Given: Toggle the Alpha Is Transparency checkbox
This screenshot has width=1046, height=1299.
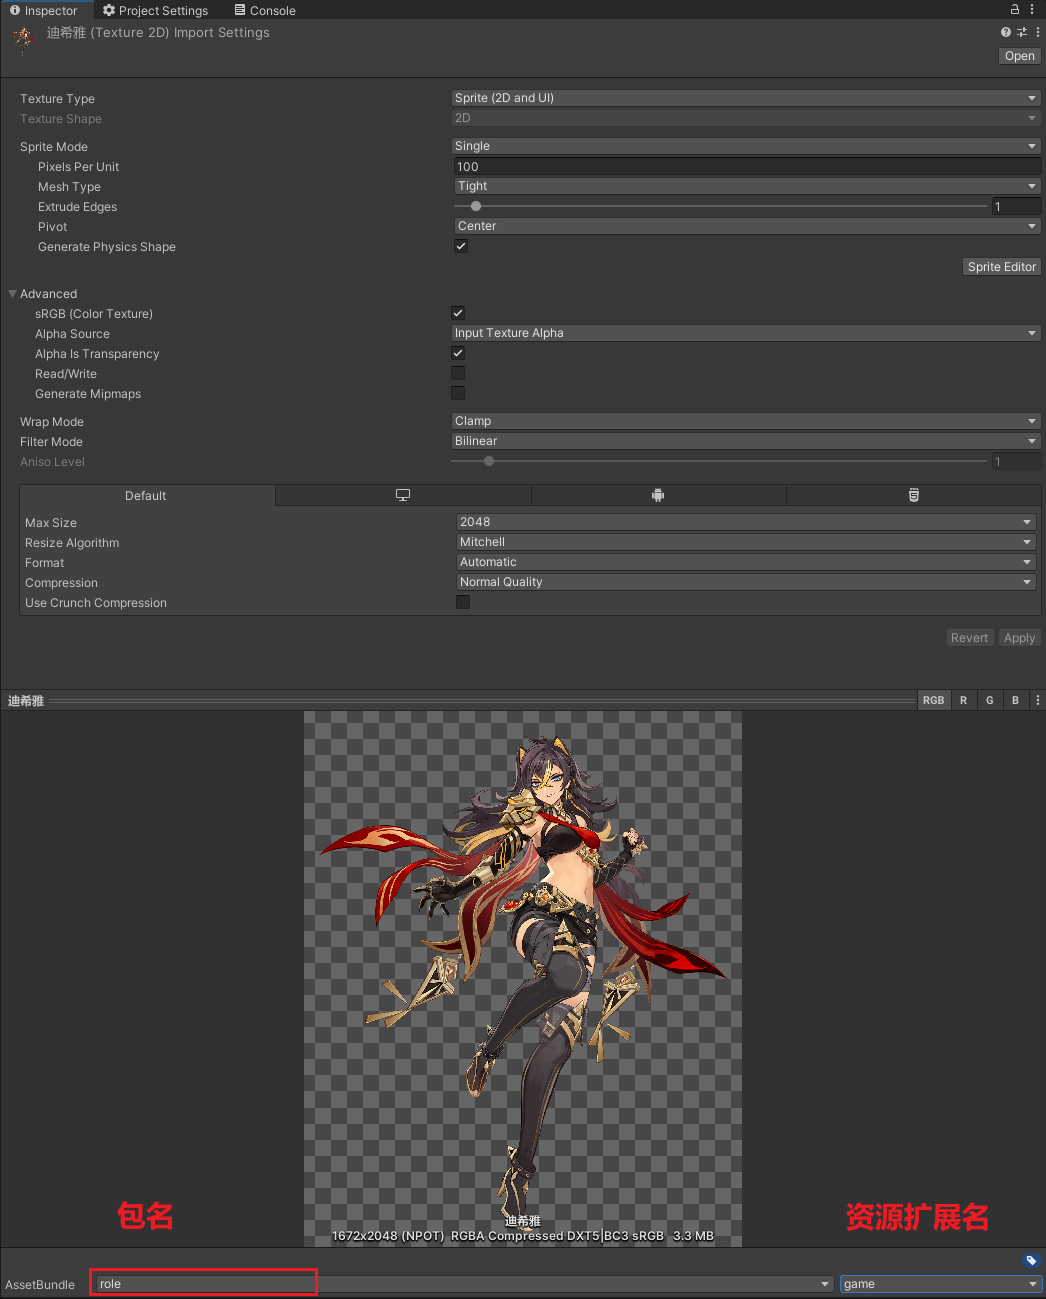Looking at the screenshot, I should 458,353.
